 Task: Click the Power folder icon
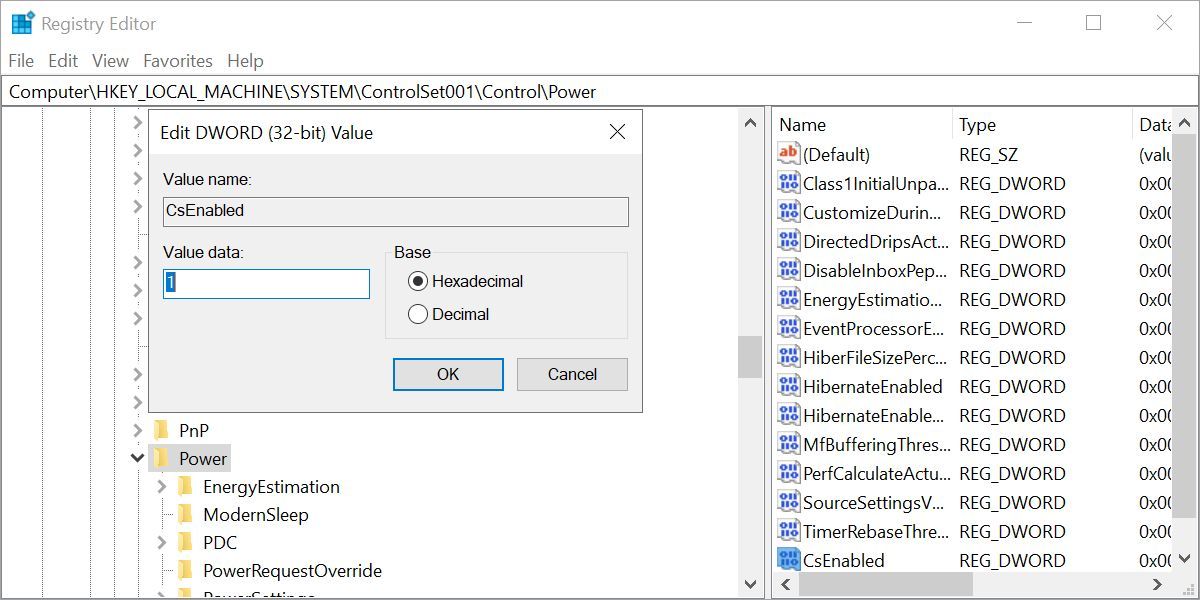click(x=161, y=458)
